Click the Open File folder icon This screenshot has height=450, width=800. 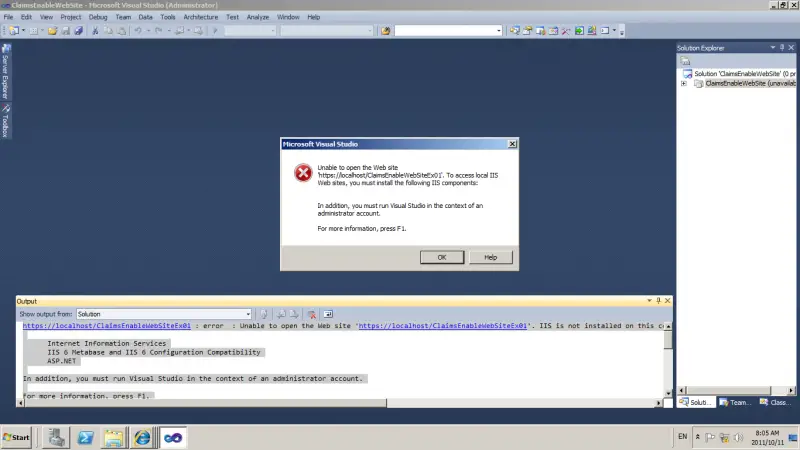[53, 31]
